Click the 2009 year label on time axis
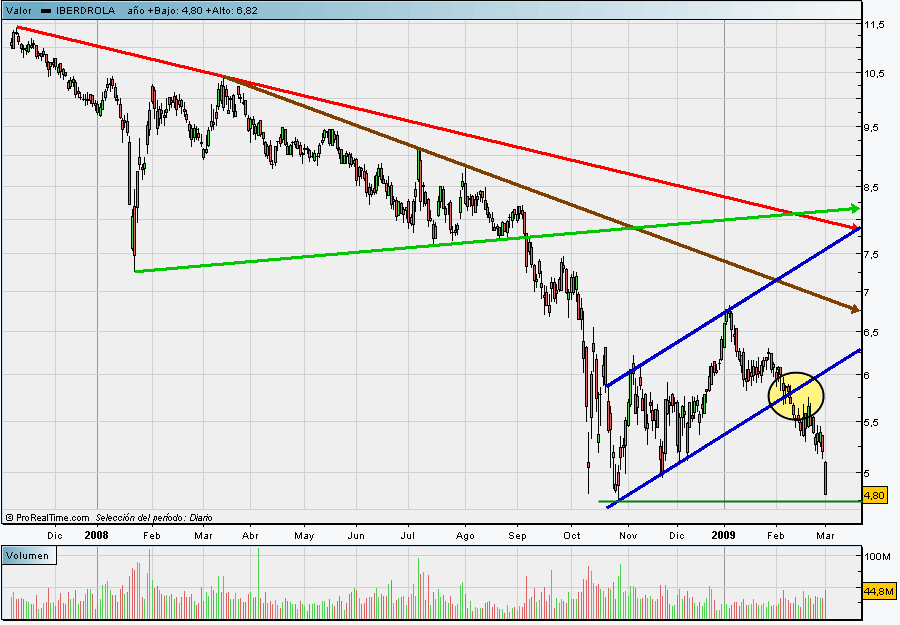 (x=723, y=535)
